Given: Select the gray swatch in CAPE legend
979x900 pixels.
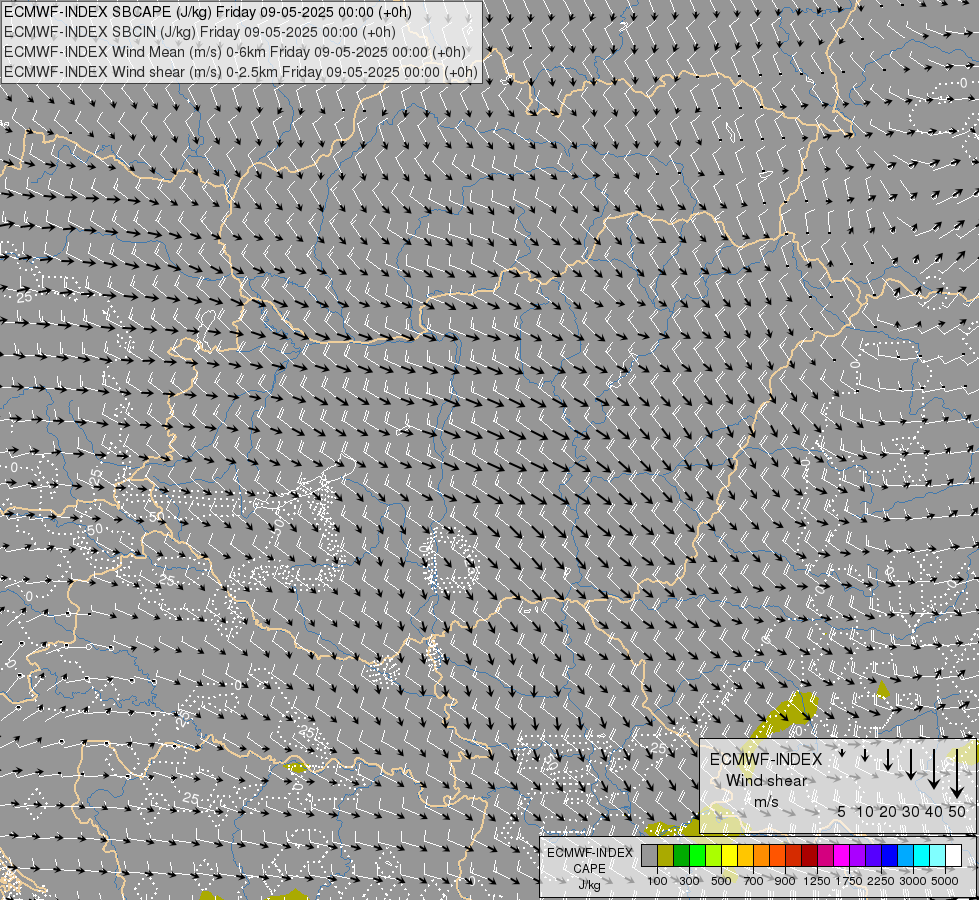Looking at the screenshot, I should tap(649, 855).
